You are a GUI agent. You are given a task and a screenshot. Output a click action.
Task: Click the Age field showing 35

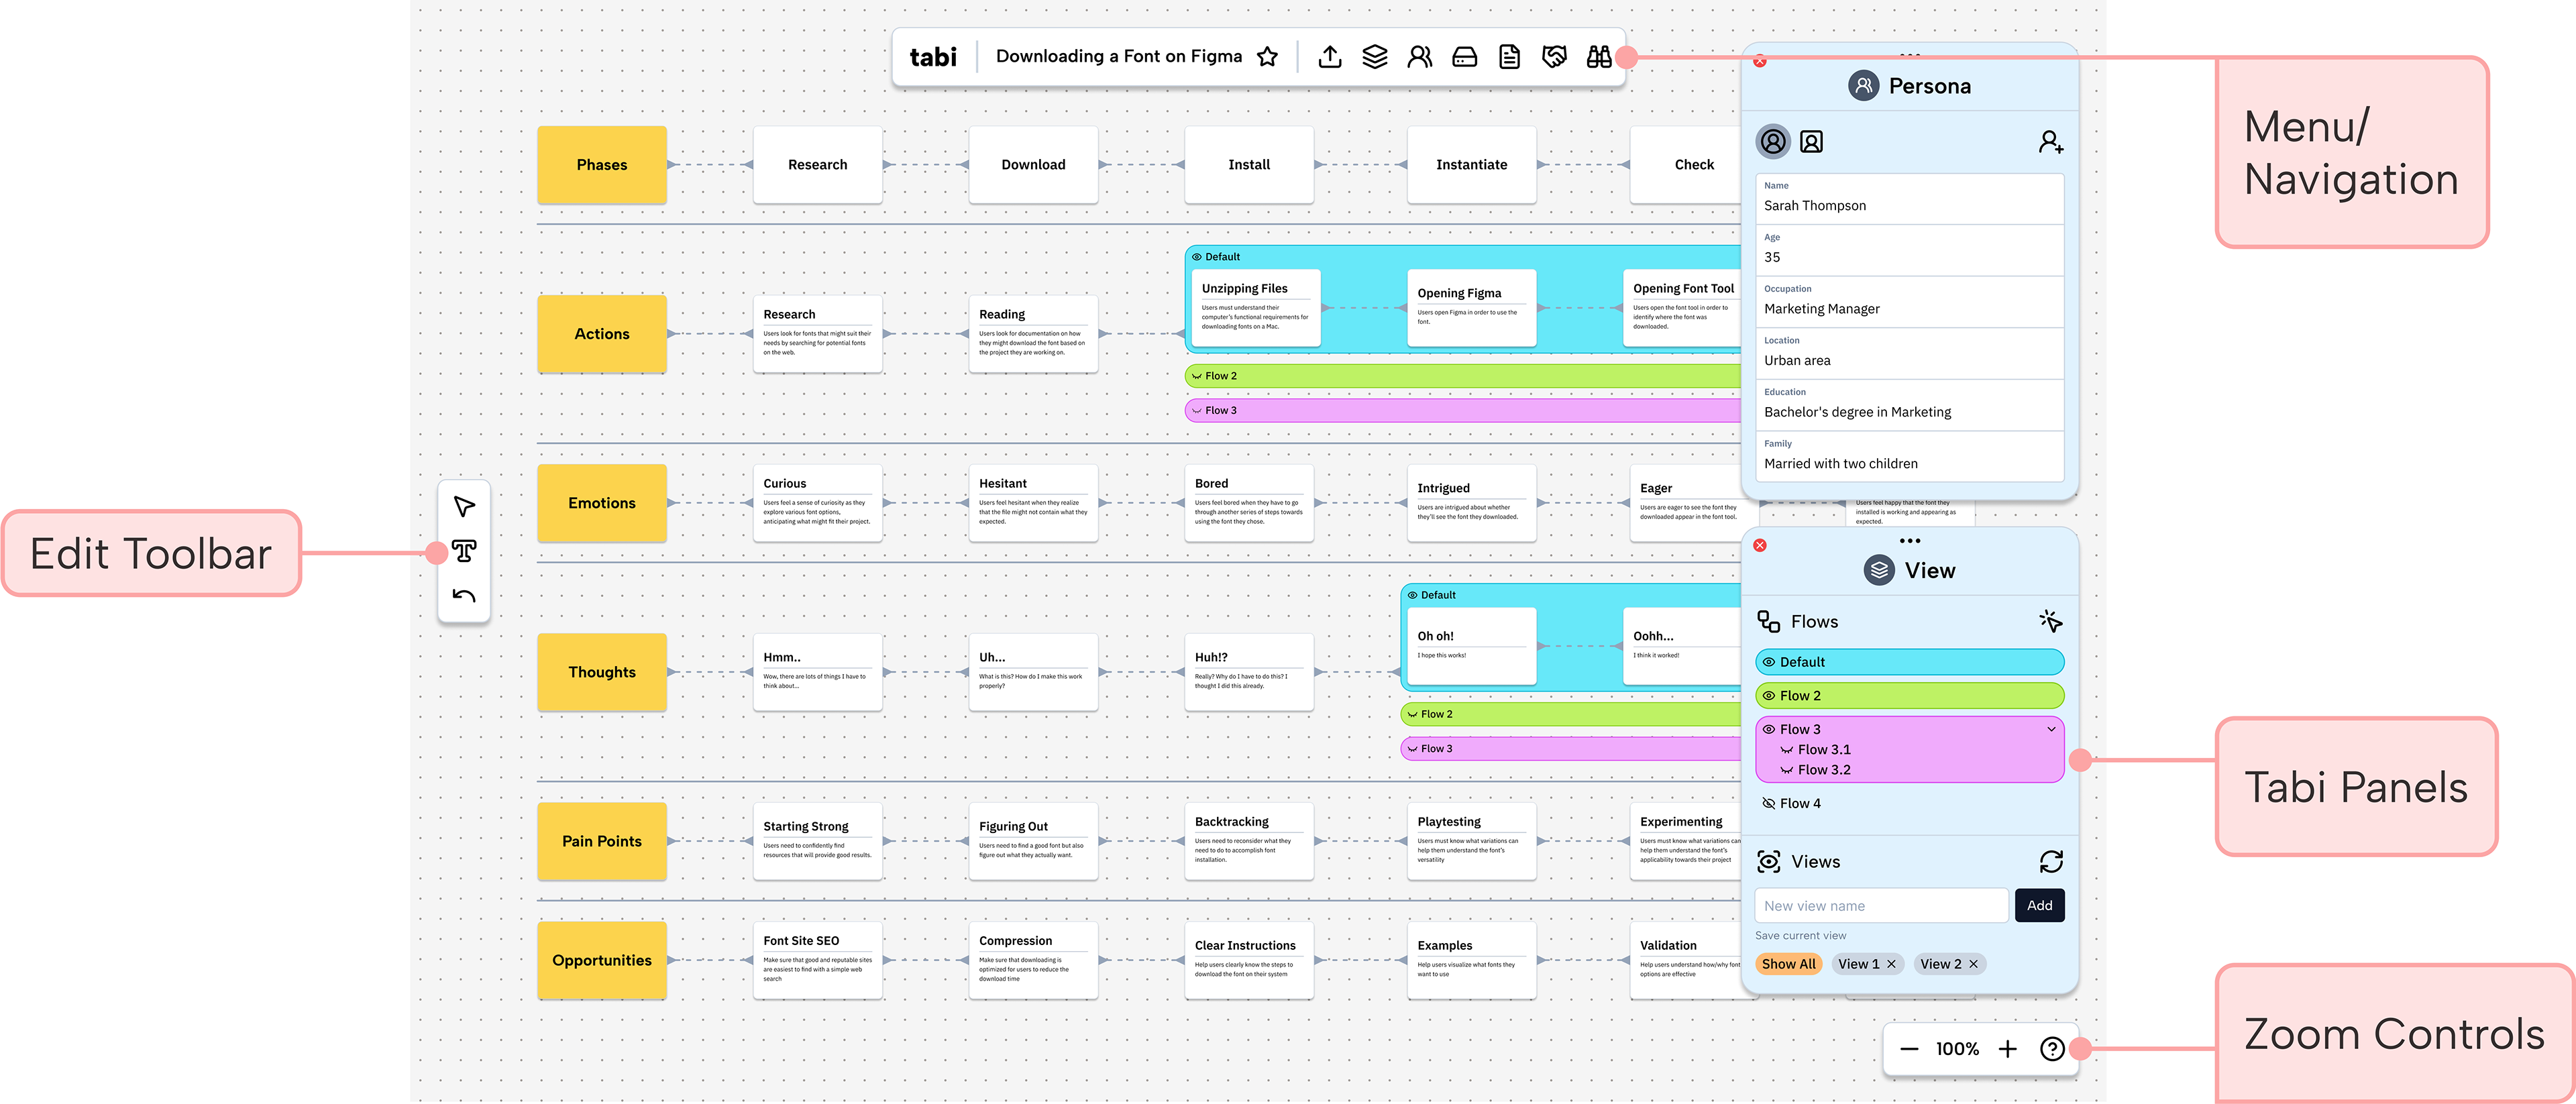(x=1909, y=250)
